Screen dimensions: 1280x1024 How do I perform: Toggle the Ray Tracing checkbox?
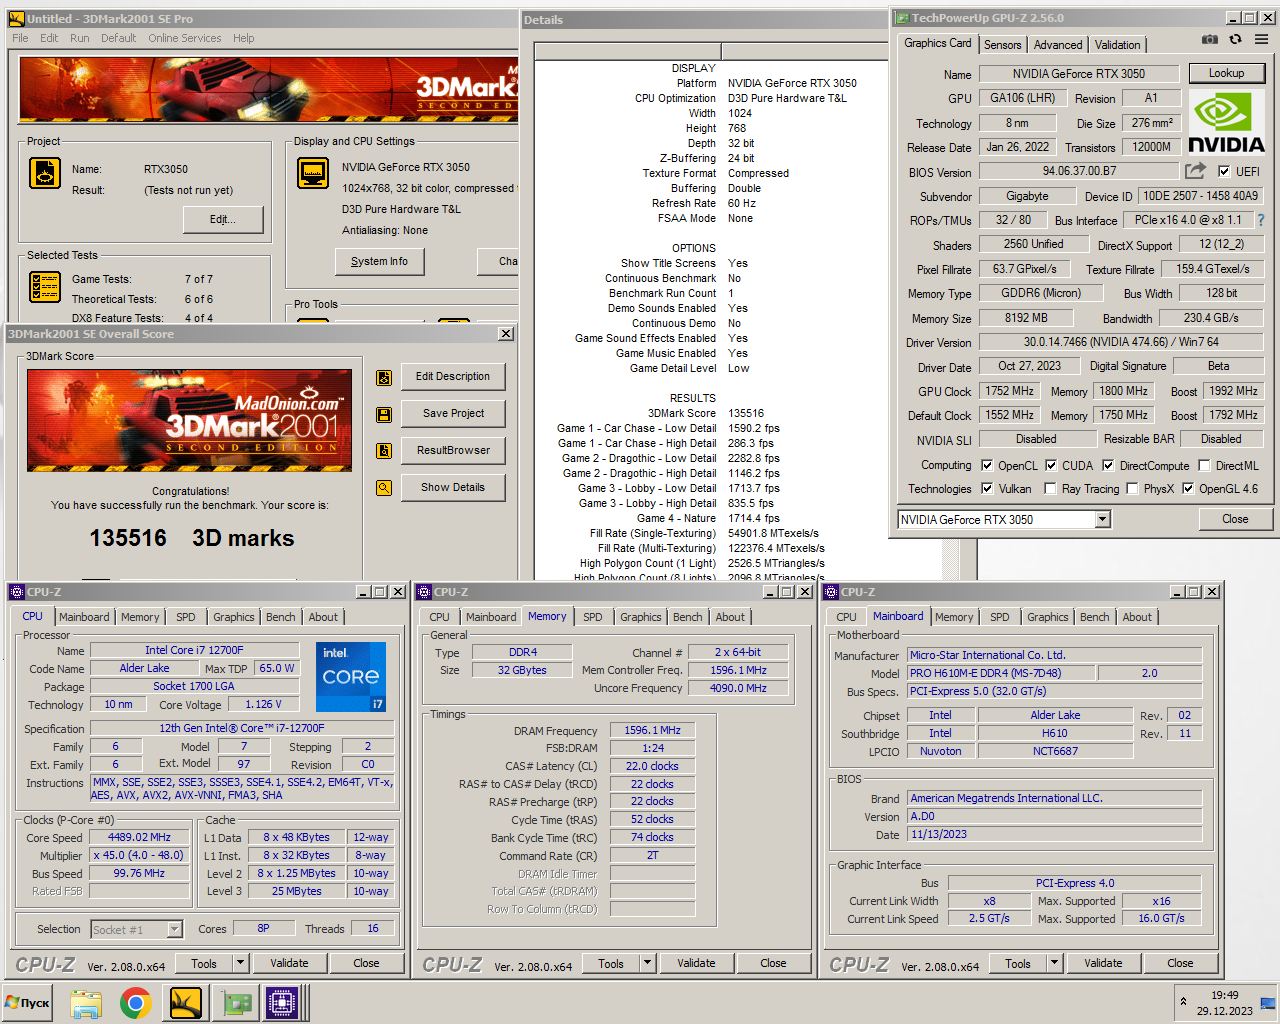point(1050,488)
